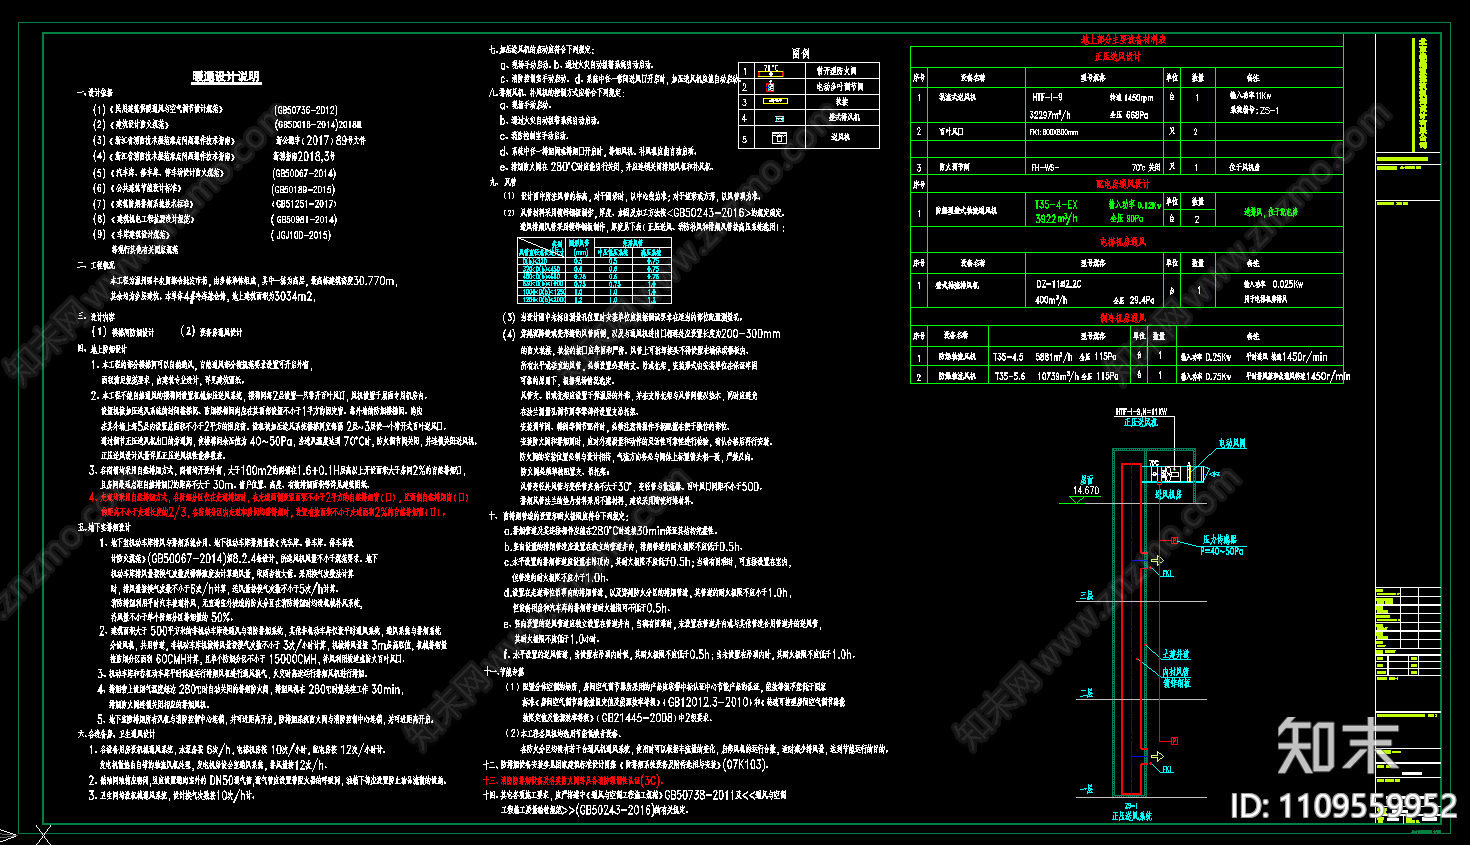Select the 暖通设计说明 title heading
The image size is (1470, 845).
[226, 77]
